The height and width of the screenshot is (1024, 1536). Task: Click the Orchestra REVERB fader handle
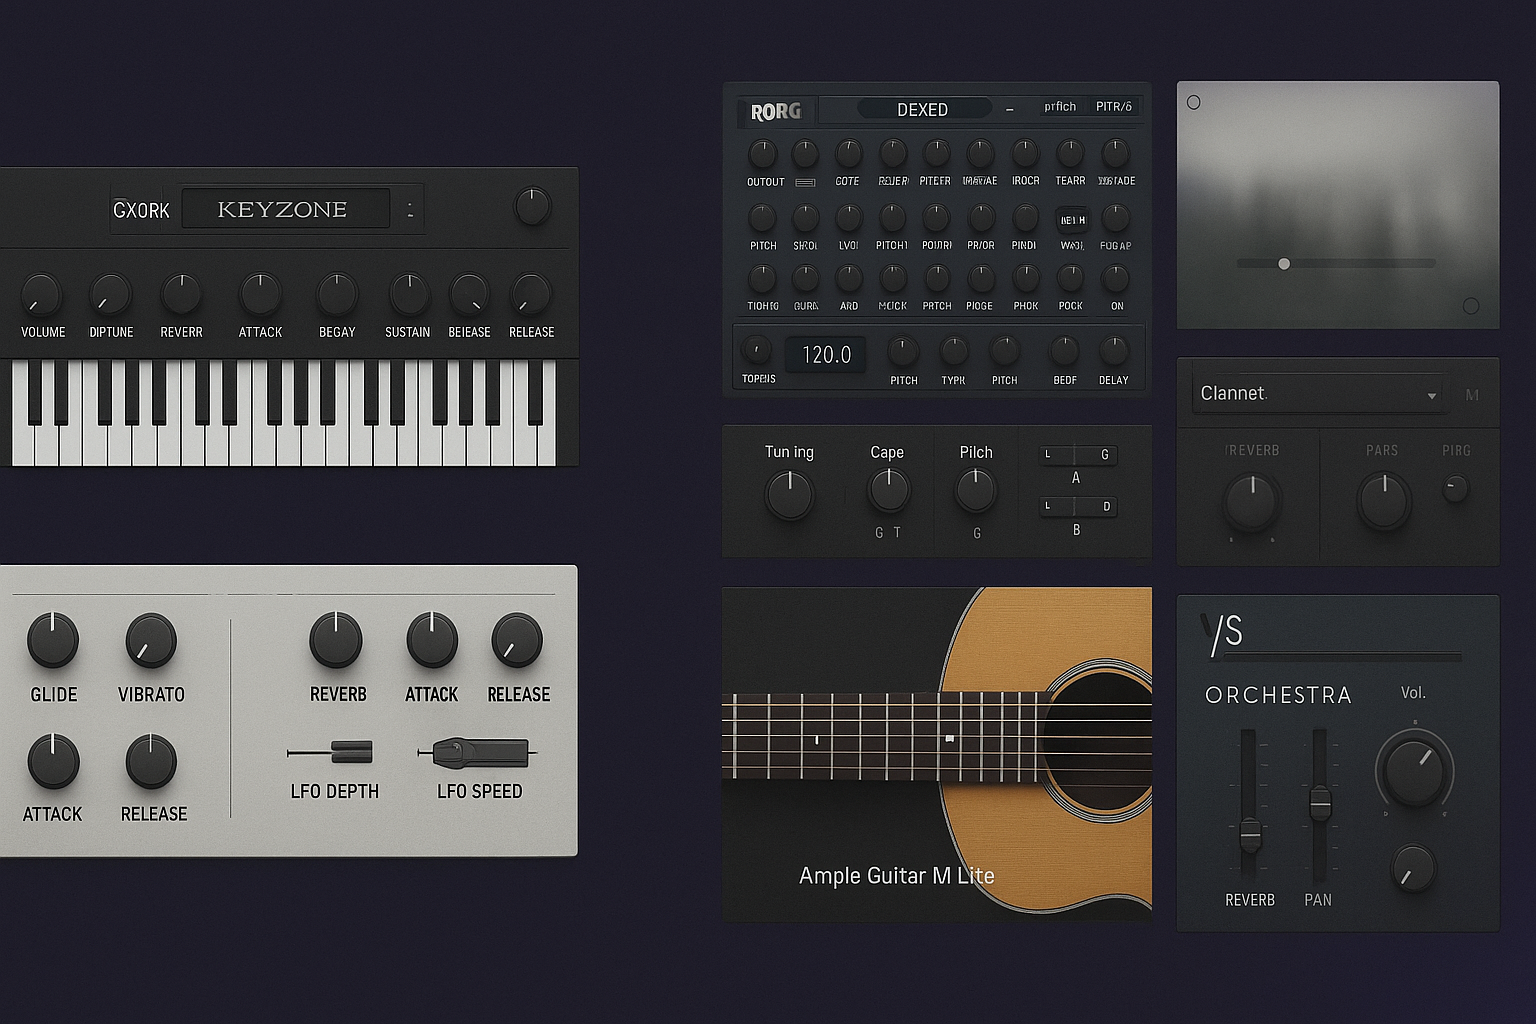(x=1249, y=832)
